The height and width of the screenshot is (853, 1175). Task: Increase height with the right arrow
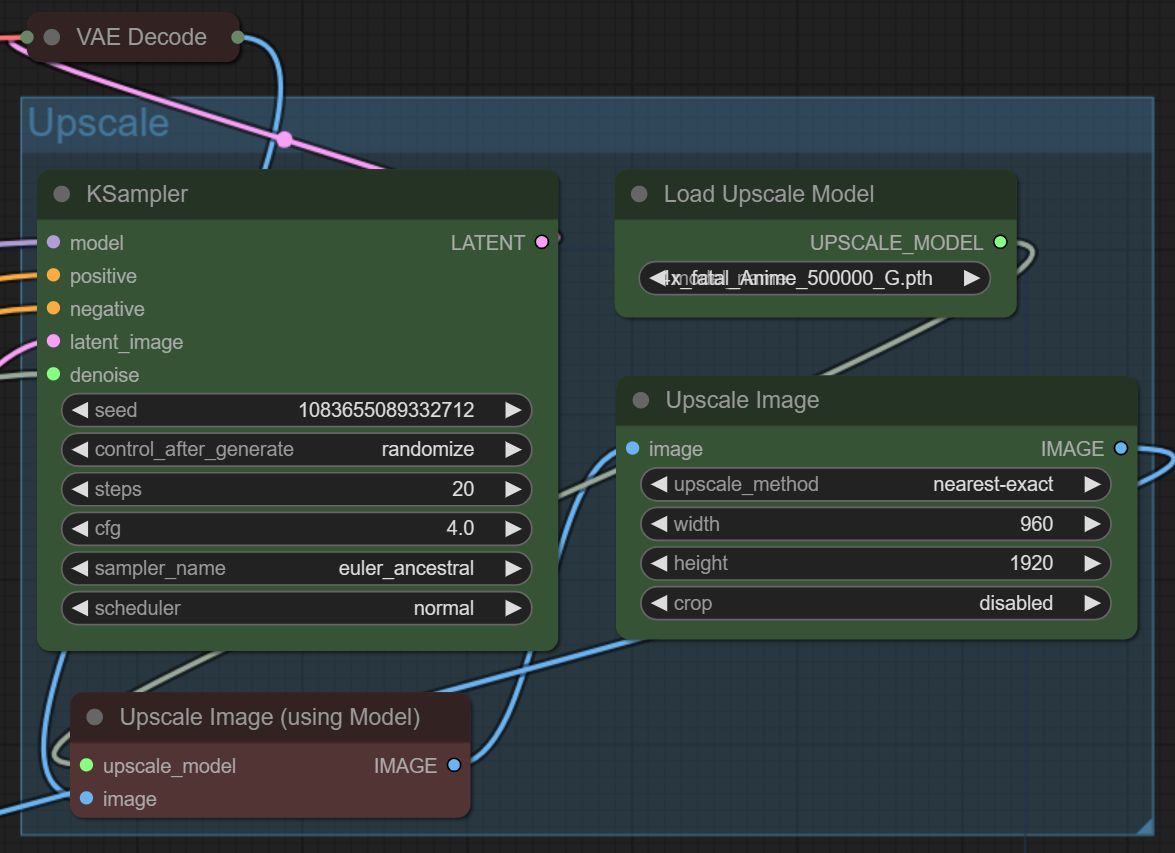[1093, 563]
